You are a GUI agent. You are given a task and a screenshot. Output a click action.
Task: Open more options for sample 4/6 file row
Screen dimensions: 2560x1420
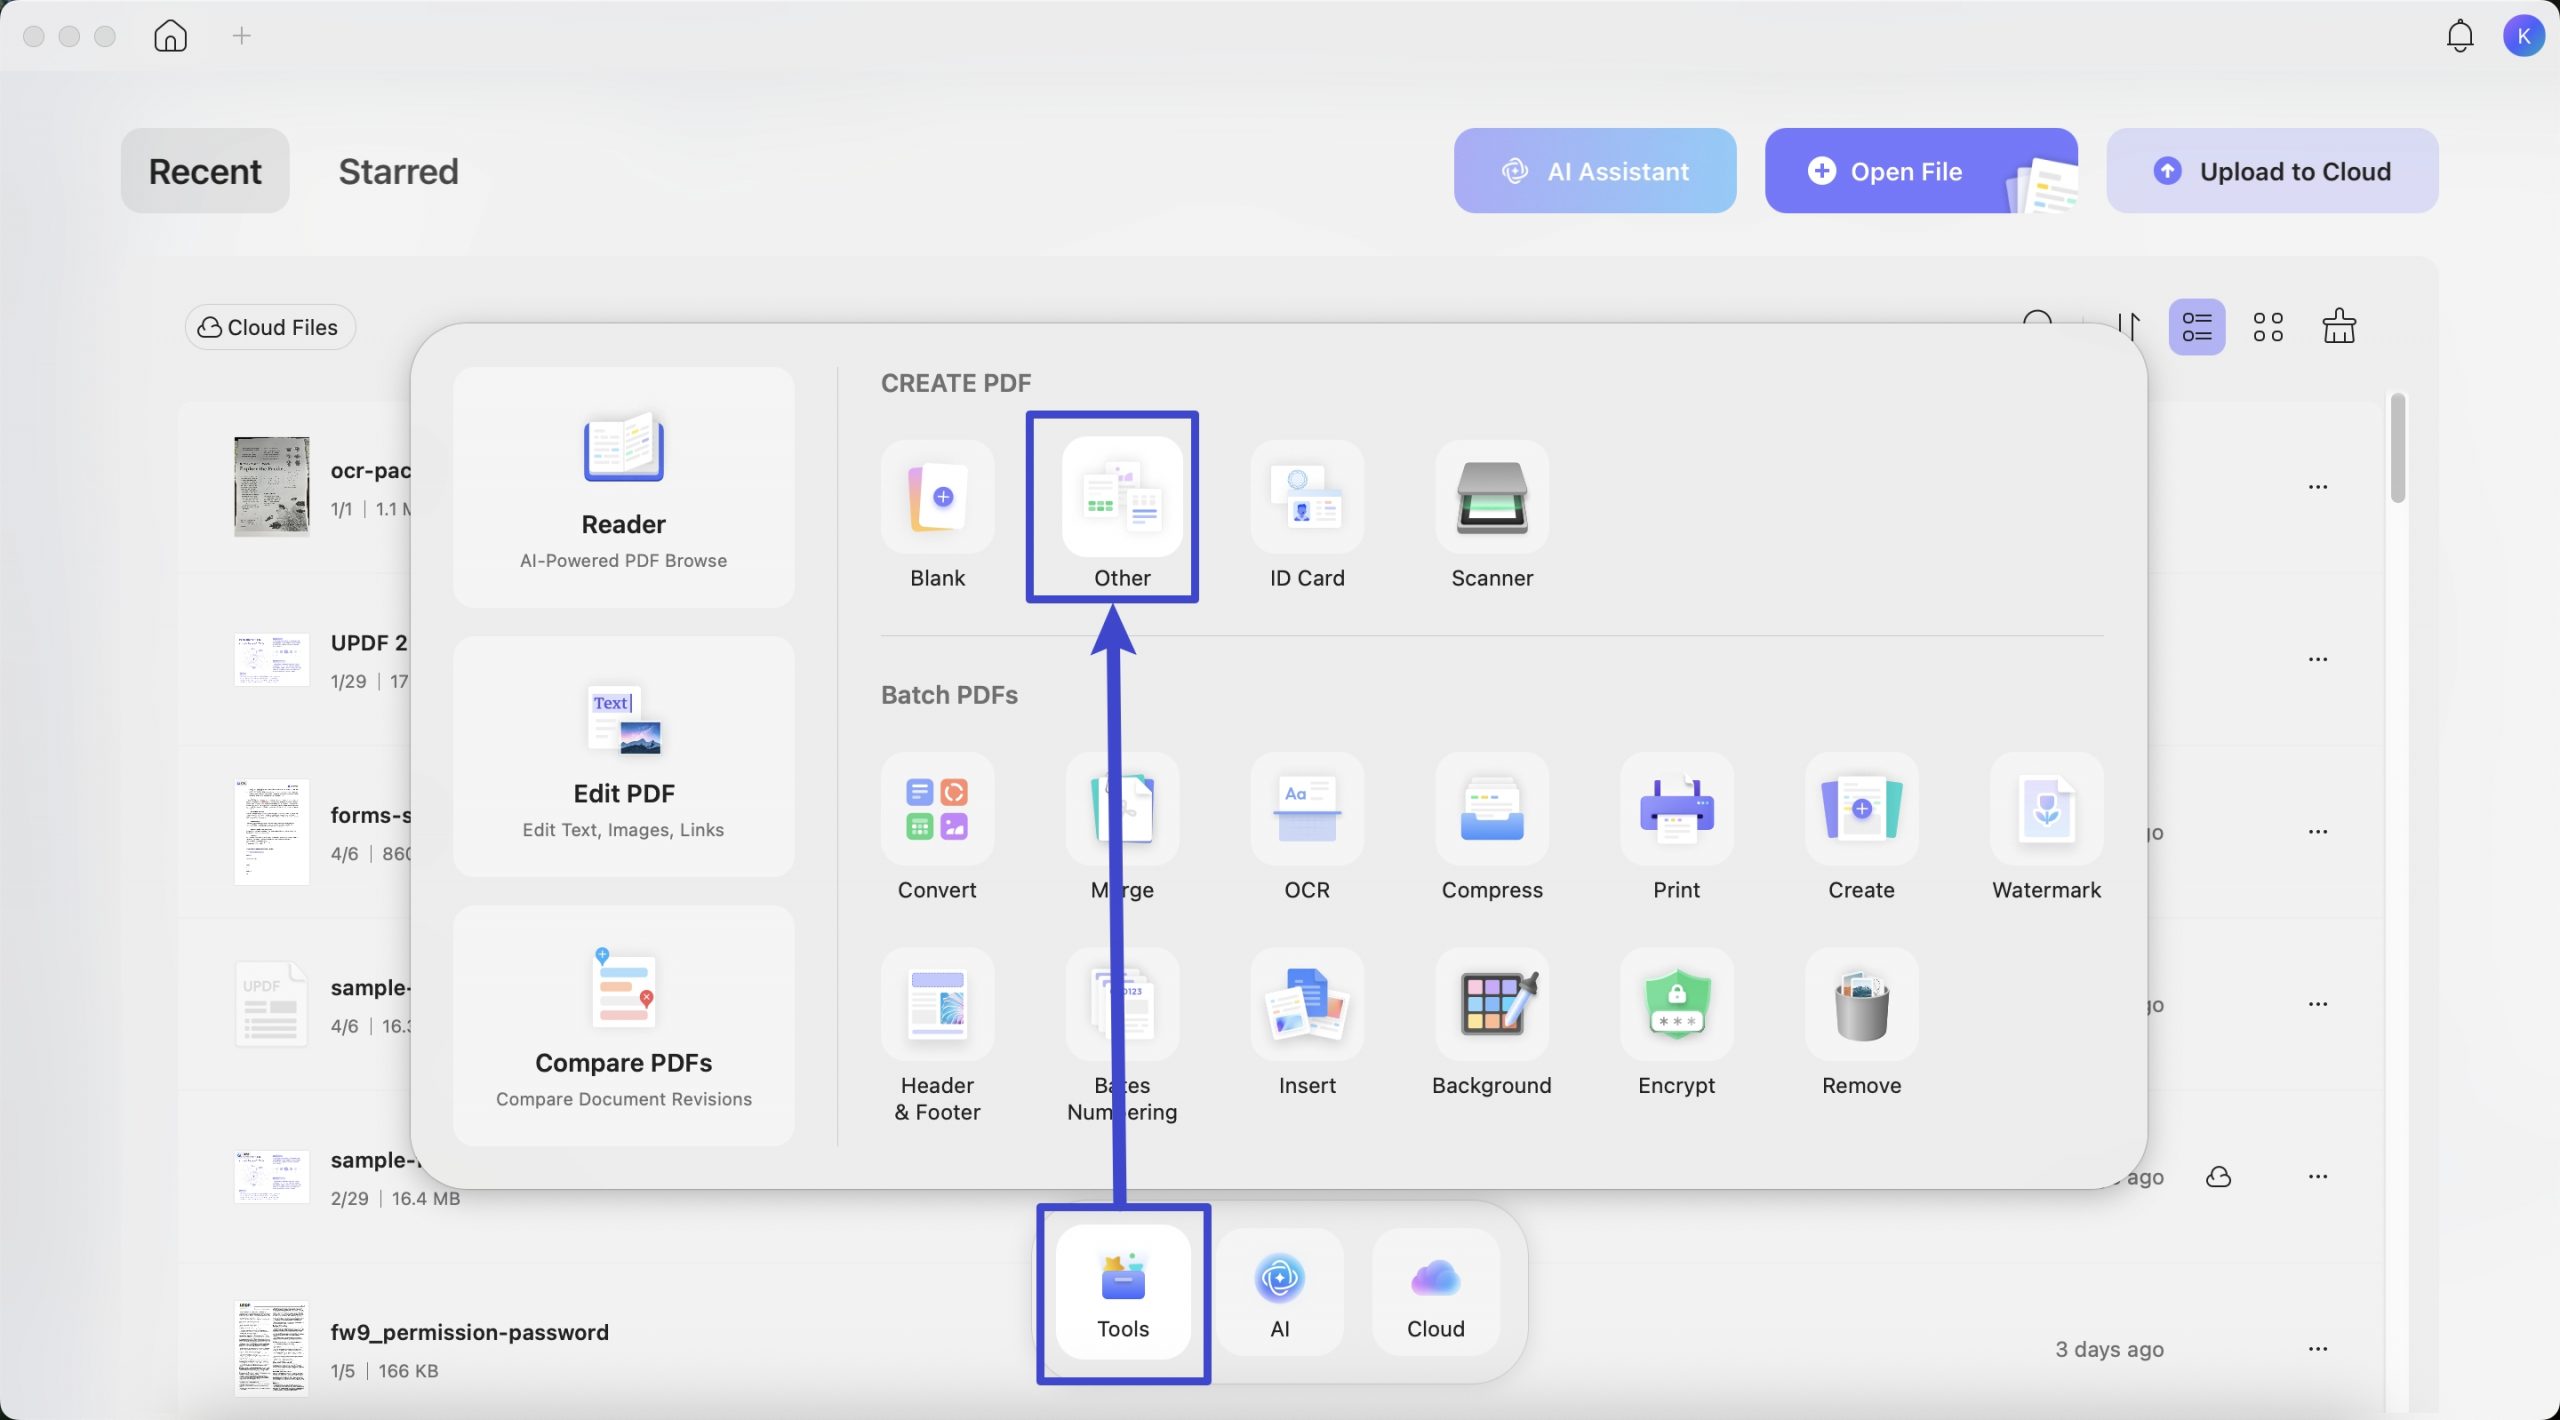coord(2318,1004)
